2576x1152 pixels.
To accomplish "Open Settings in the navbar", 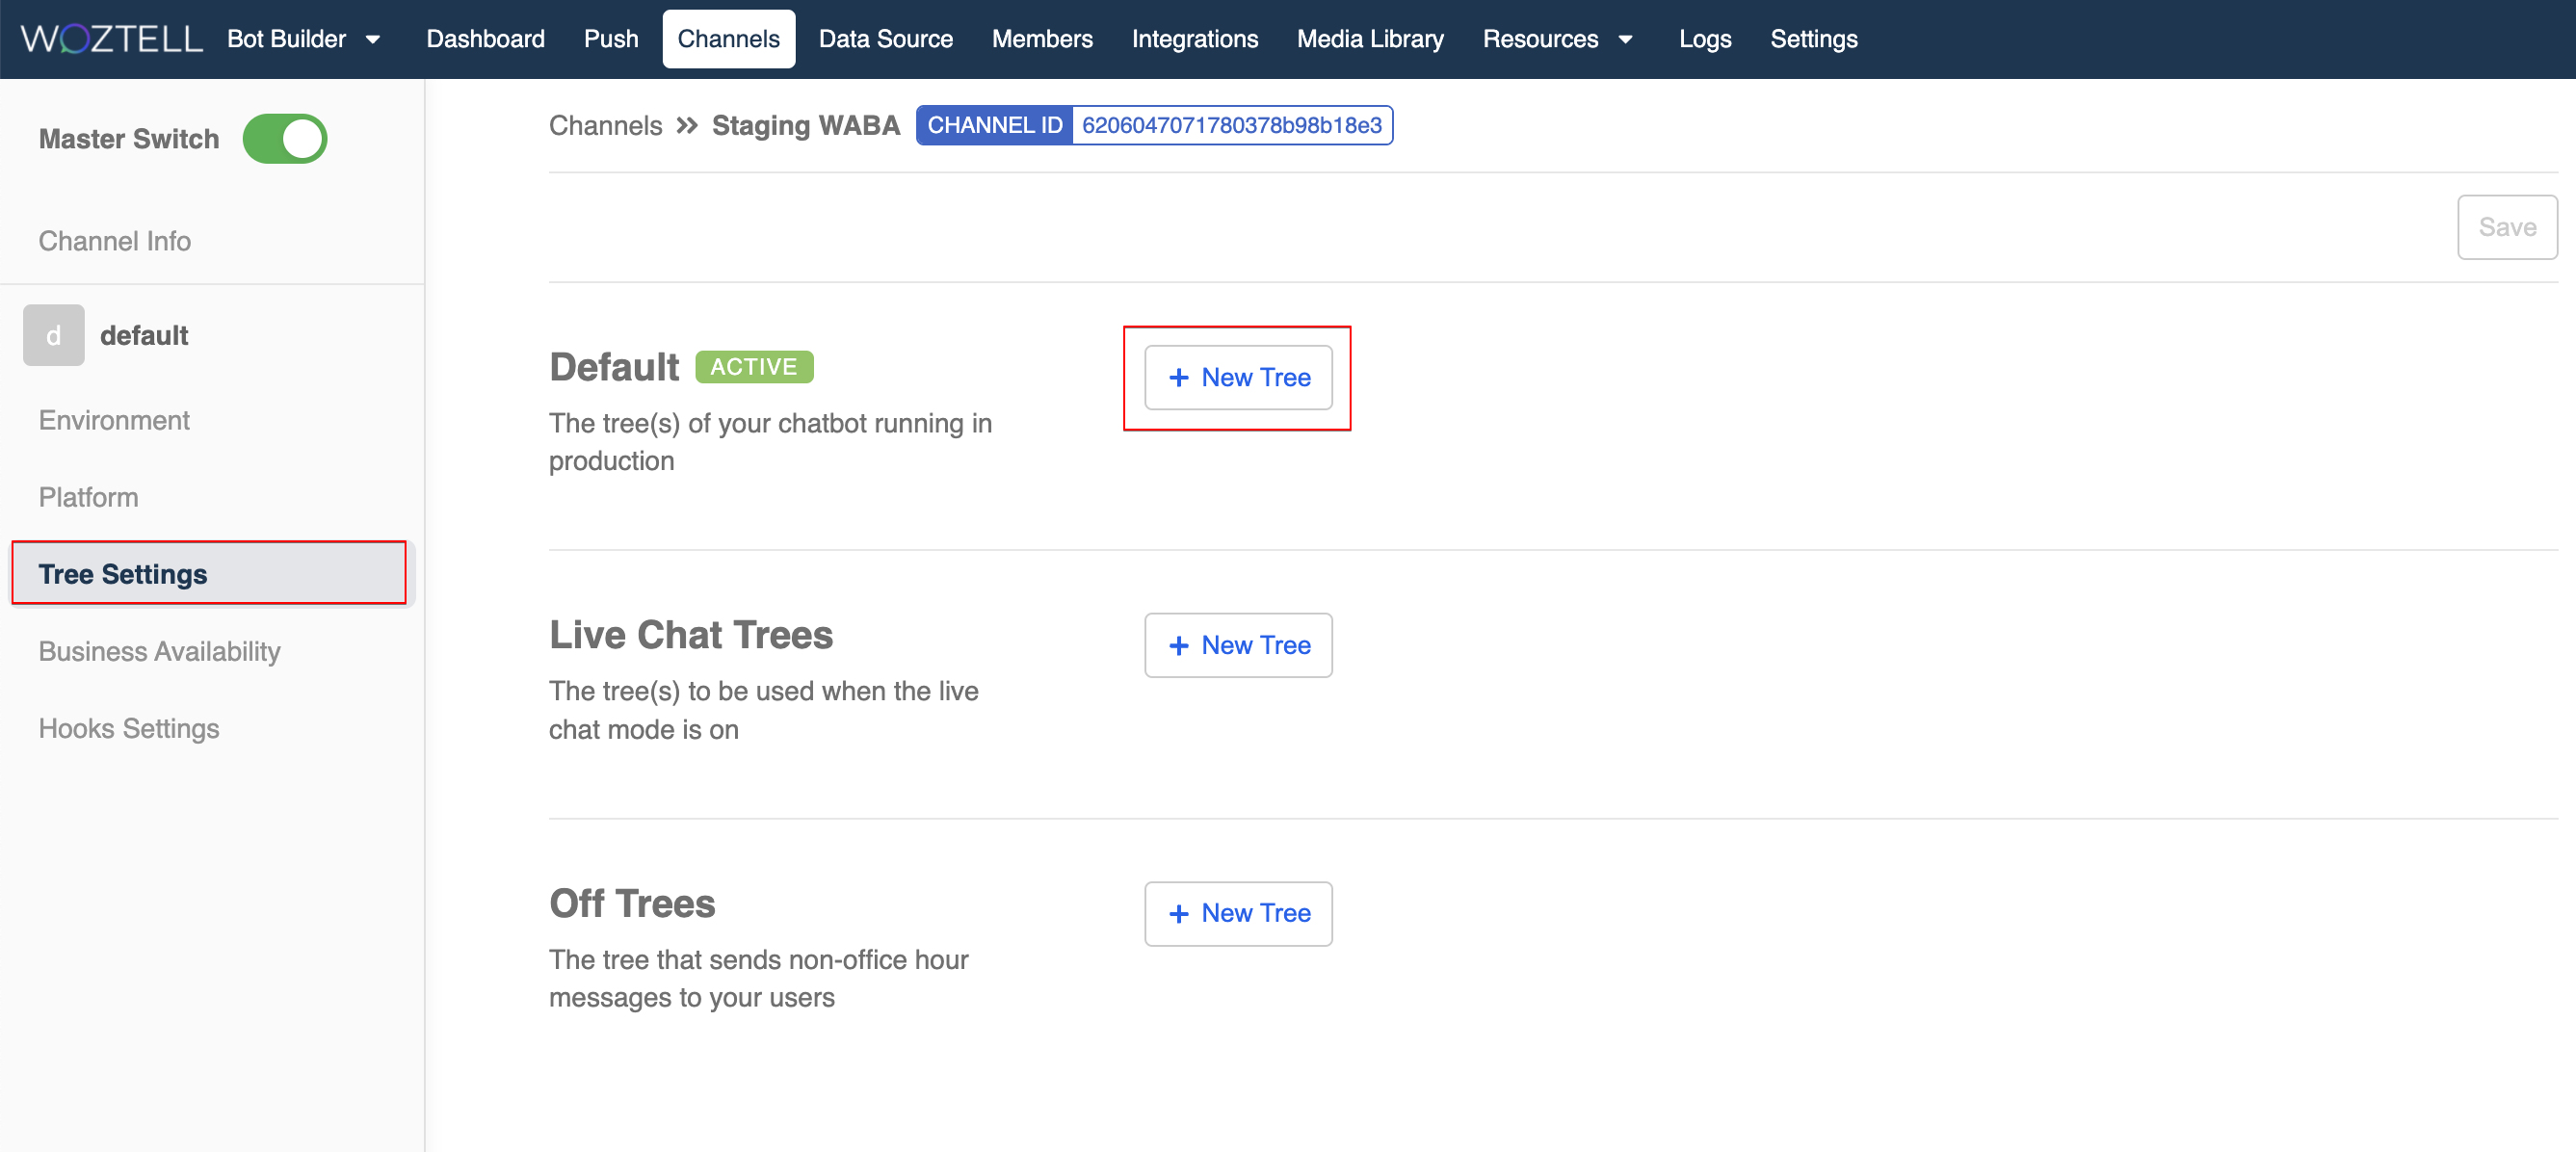I will [x=1813, y=39].
